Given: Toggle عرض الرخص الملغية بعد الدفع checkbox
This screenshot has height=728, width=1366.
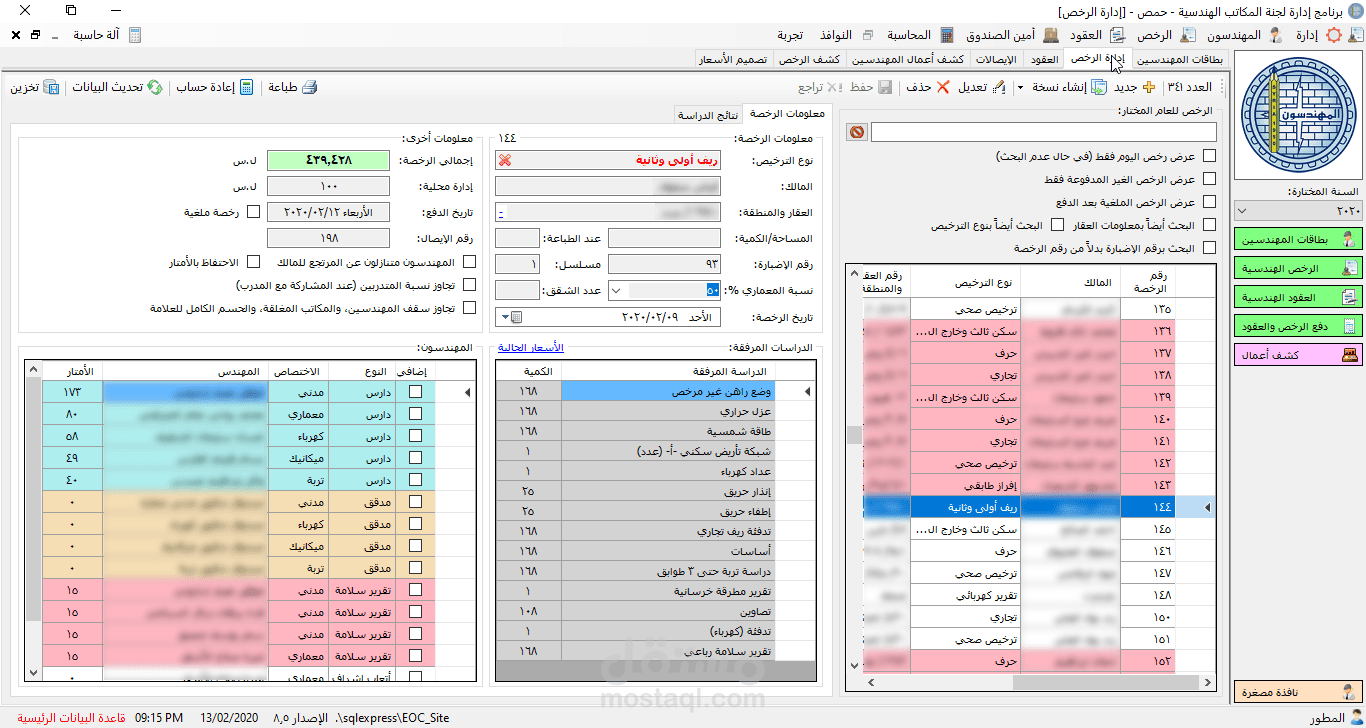Looking at the screenshot, I should tap(1209, 202).
